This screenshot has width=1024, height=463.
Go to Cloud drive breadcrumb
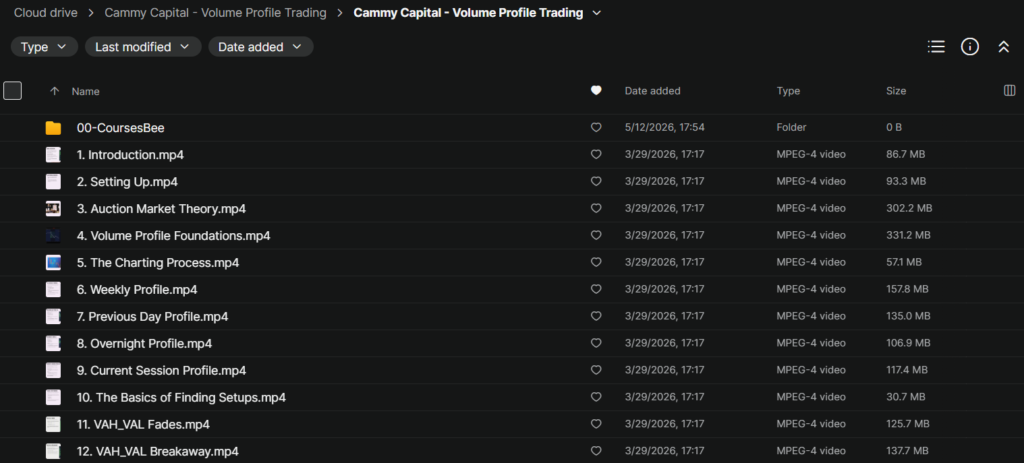click(x=46, y=12)
